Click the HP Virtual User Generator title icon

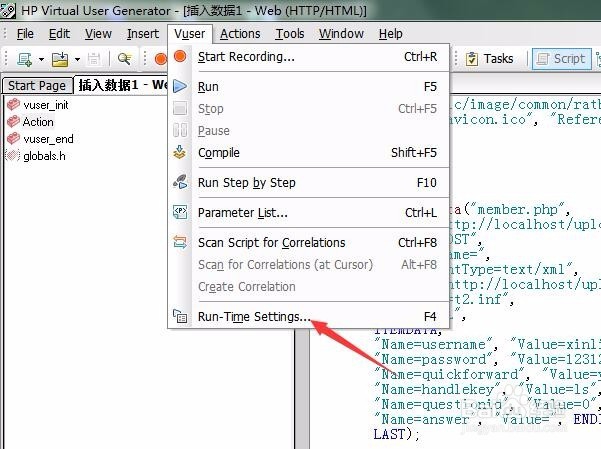(8, 10)
